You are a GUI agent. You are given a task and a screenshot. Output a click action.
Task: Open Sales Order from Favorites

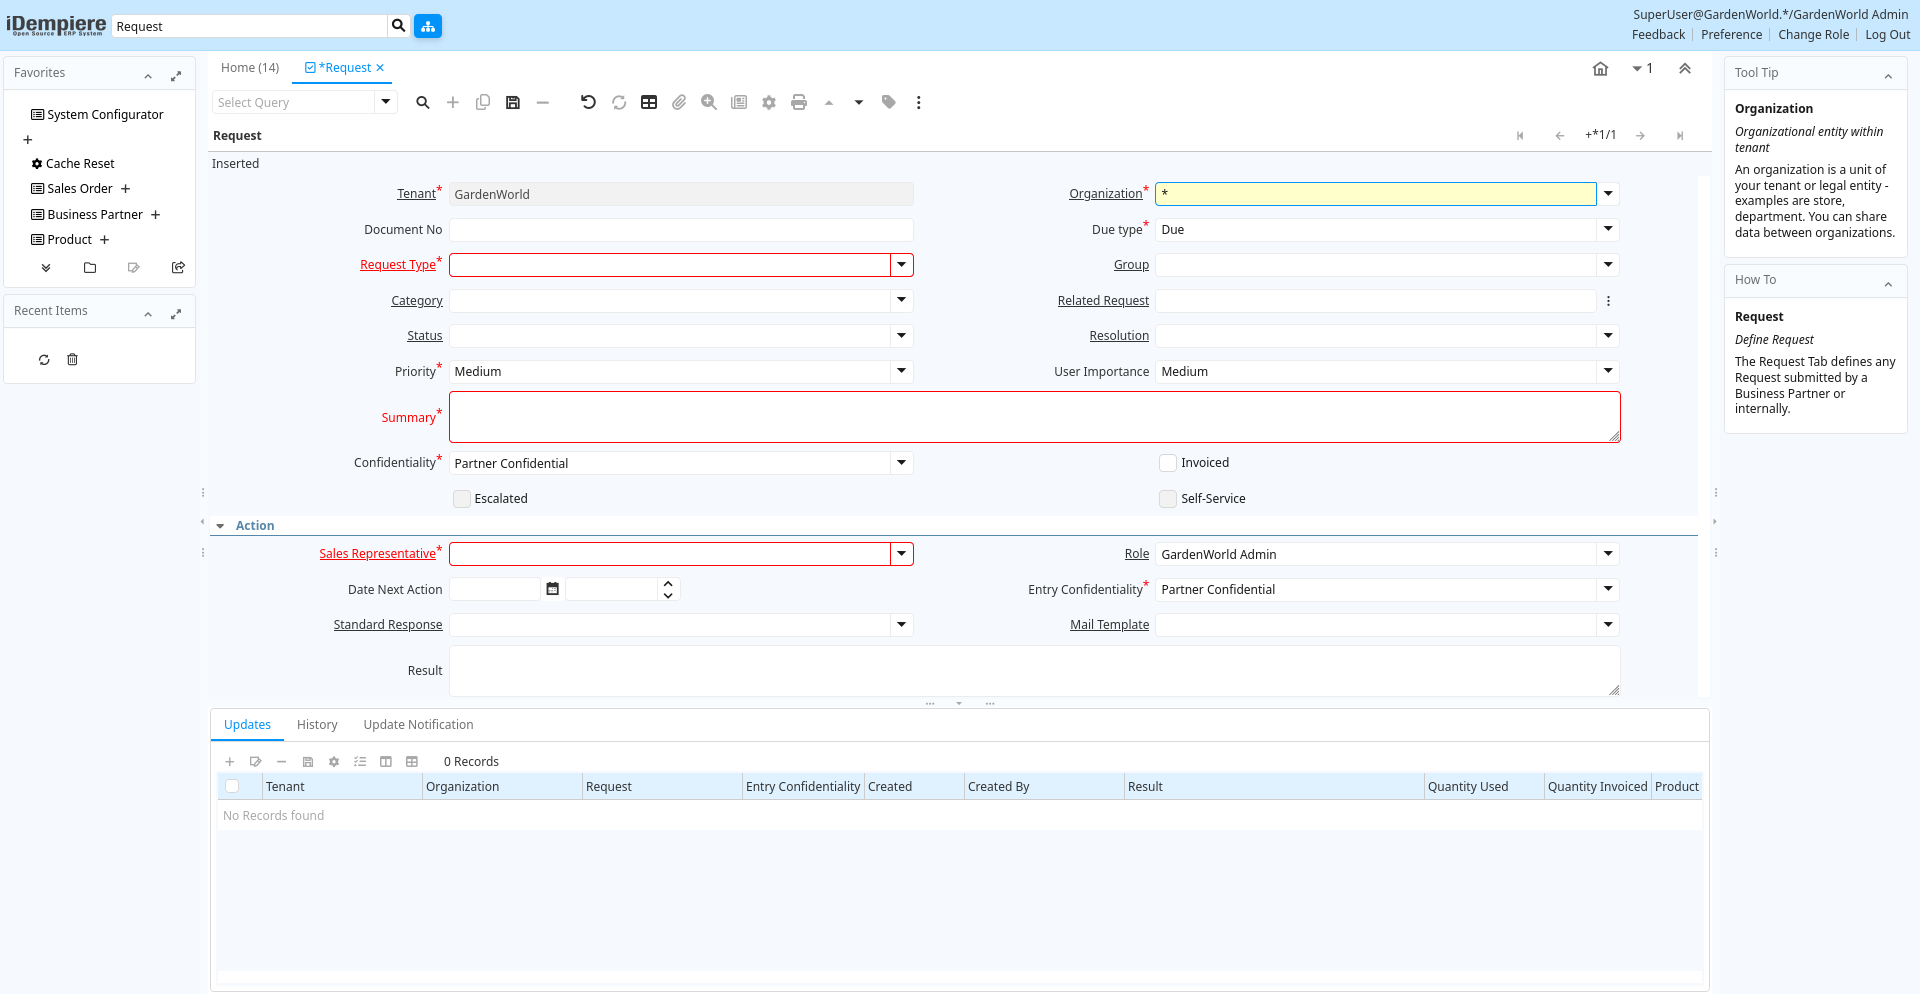click(80, 189)
